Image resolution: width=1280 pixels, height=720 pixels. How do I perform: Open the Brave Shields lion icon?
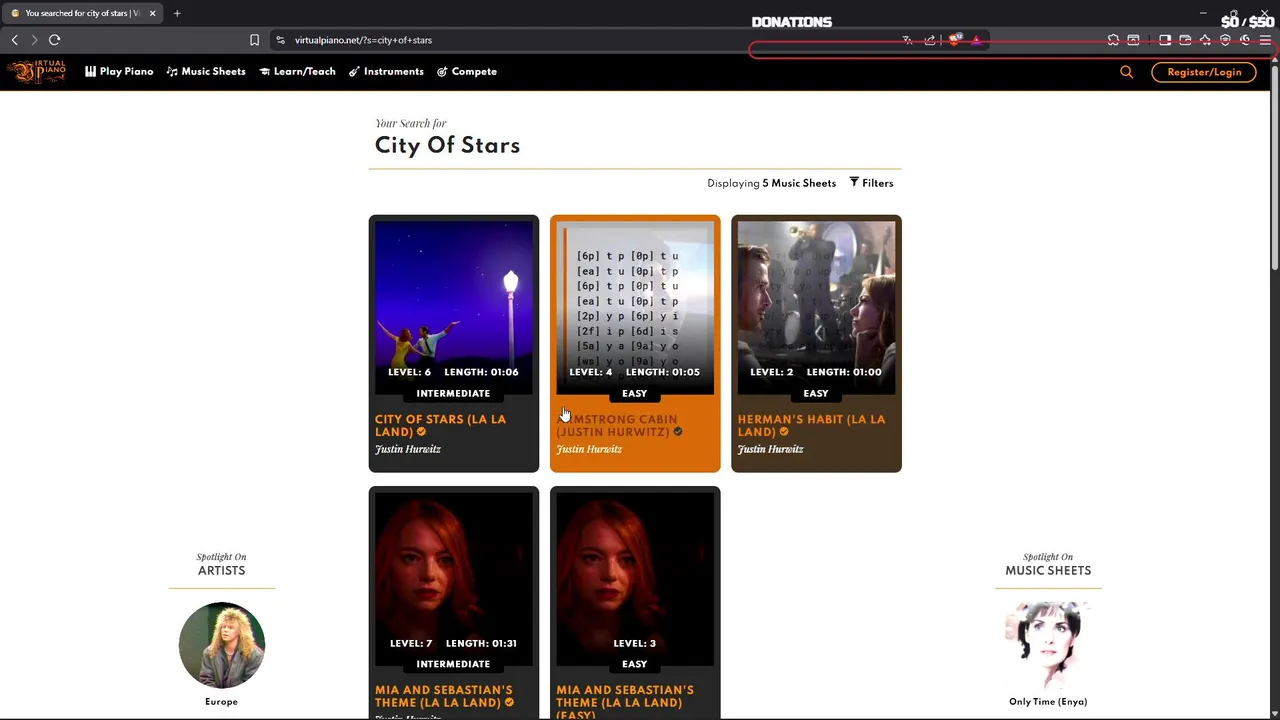[x=955, y=40]
